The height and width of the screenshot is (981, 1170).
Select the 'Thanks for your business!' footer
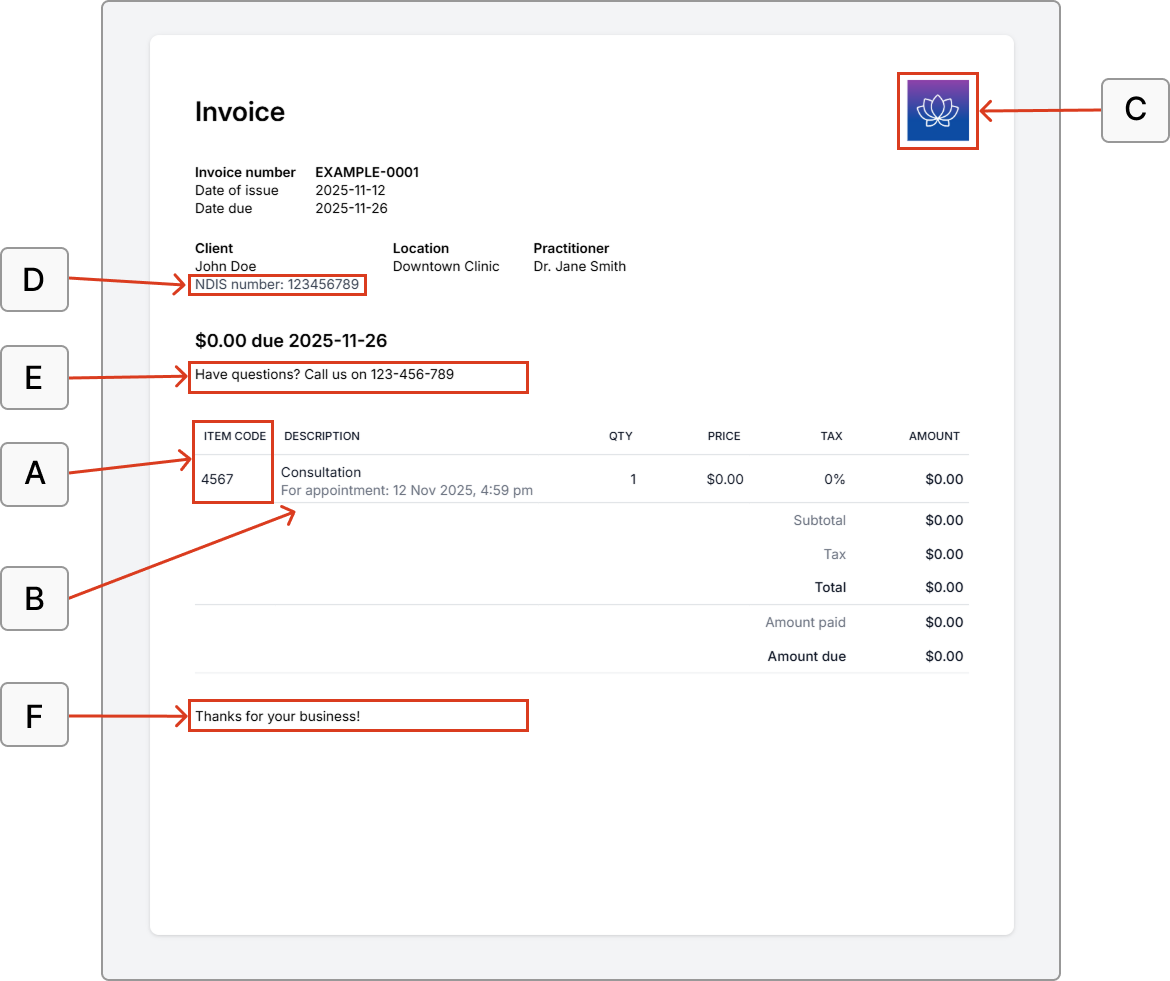tap(277, 716)
